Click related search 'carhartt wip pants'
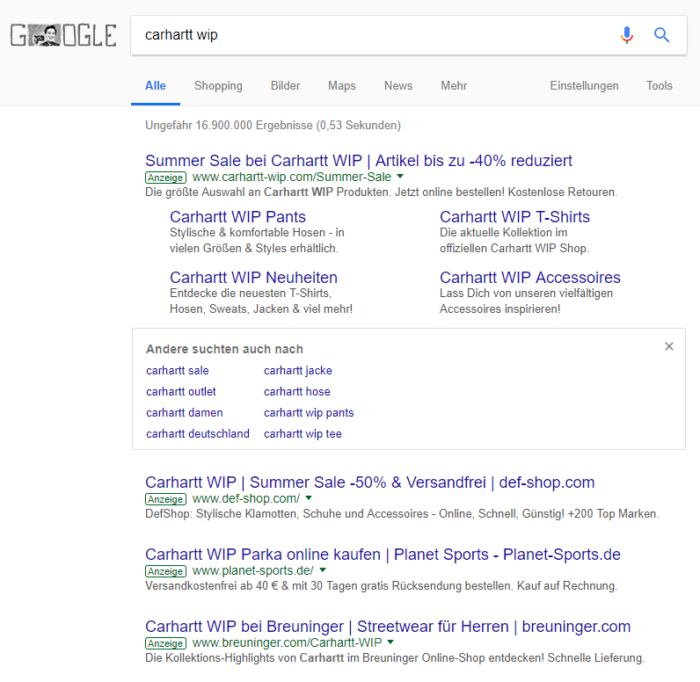 308,412
